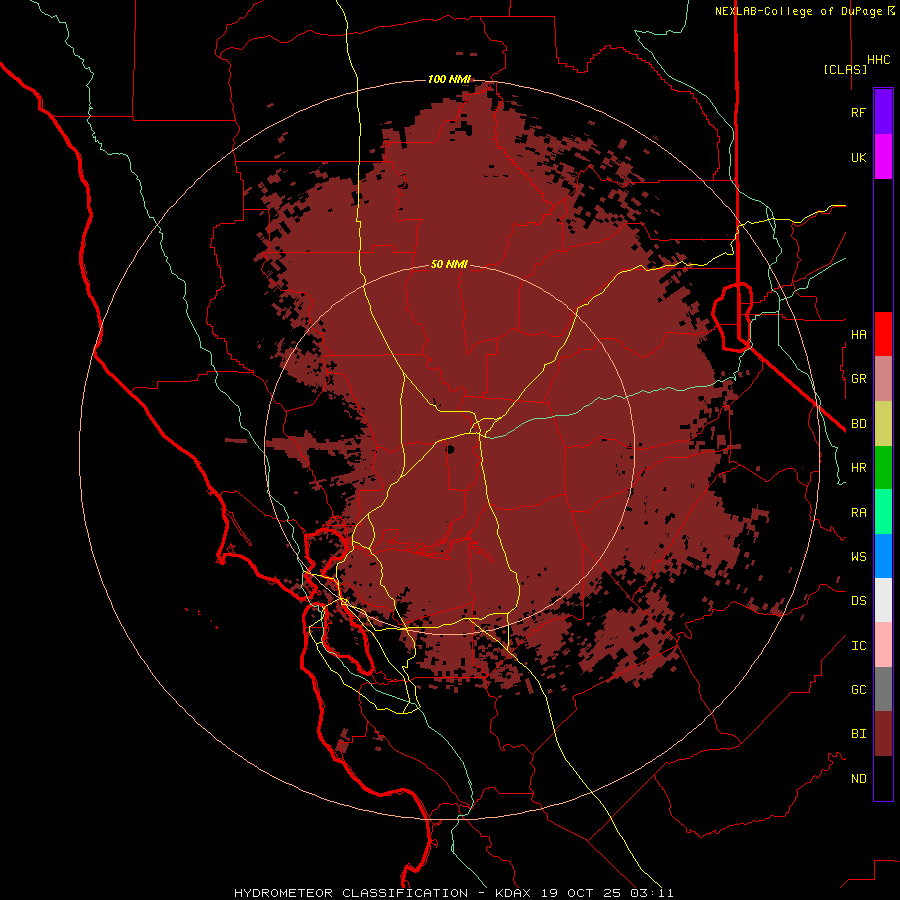Click the WS legend label
This screenshot has width=900, height=900.
(x=858, y=557)
